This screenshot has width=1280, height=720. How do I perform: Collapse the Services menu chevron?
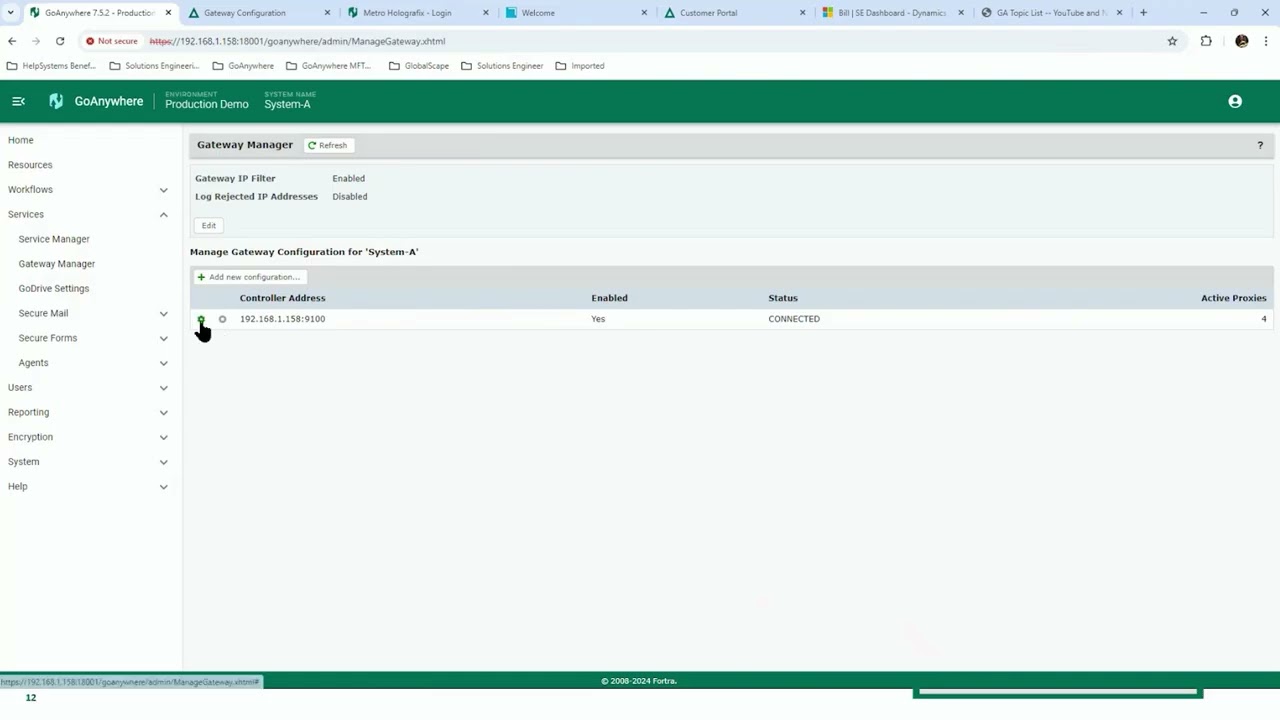click(163, 214)
